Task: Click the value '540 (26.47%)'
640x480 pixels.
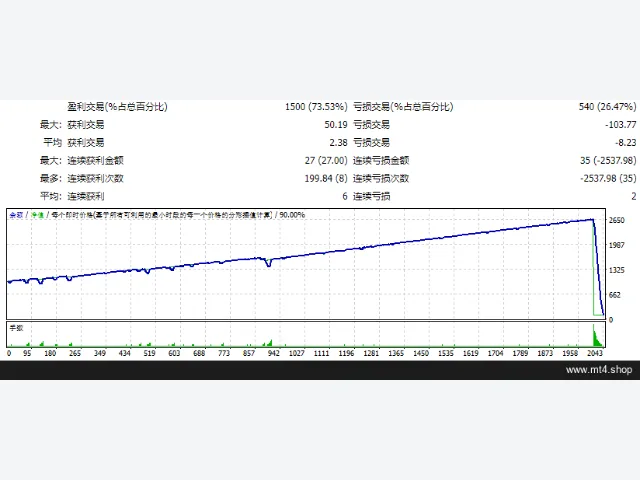Action: 607,107
